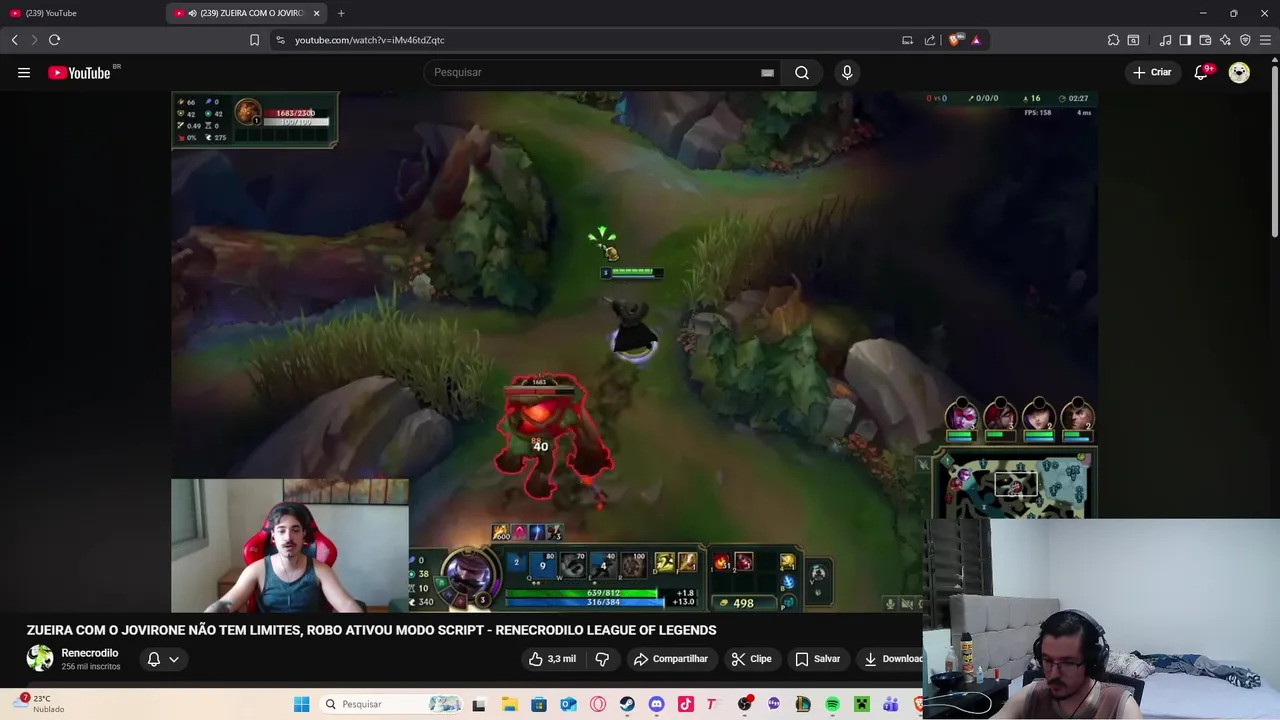Open Task View from the taskbar

pyautogui.click(x=479, y=704)
